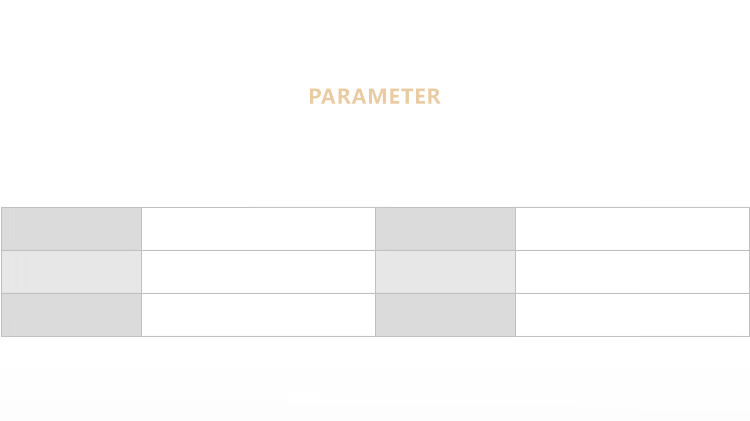The width and height of the screenshot is (750, 421).
Task: Click the horizontal line between middle and bottom rows
Action: click(300, 293)
